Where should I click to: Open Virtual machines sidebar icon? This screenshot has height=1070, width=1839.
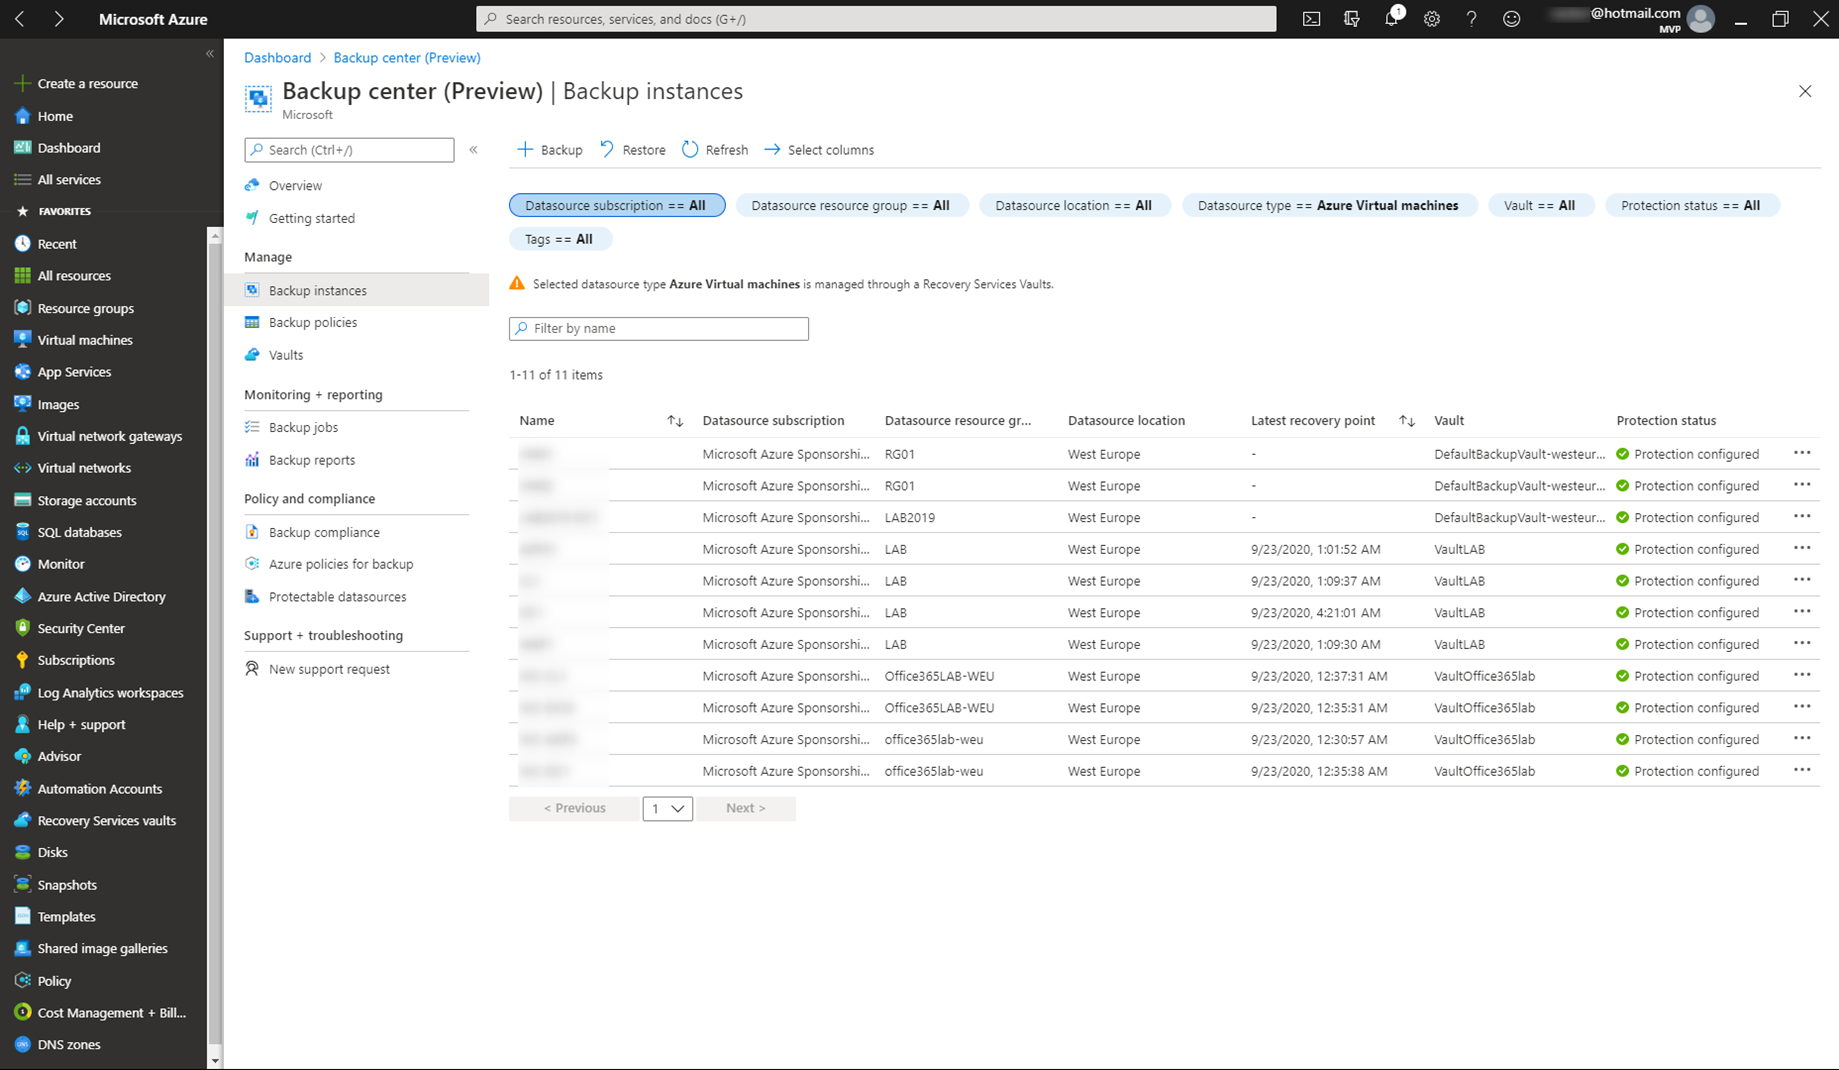[22, 340]
